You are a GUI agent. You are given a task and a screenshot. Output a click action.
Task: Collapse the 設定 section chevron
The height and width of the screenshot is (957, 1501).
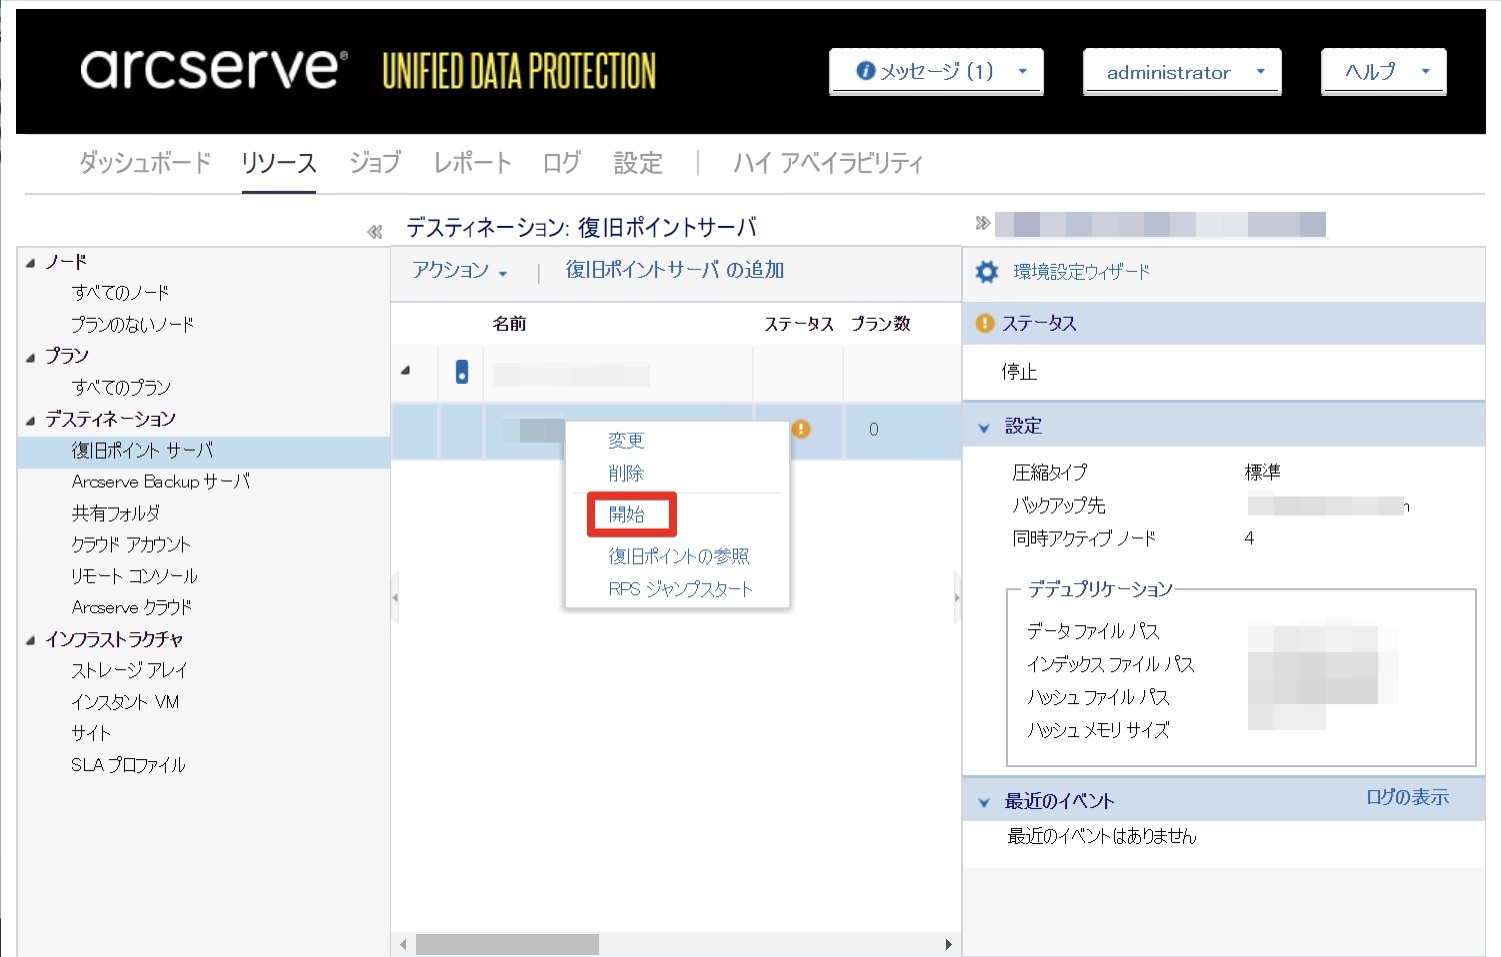[984, 427]
